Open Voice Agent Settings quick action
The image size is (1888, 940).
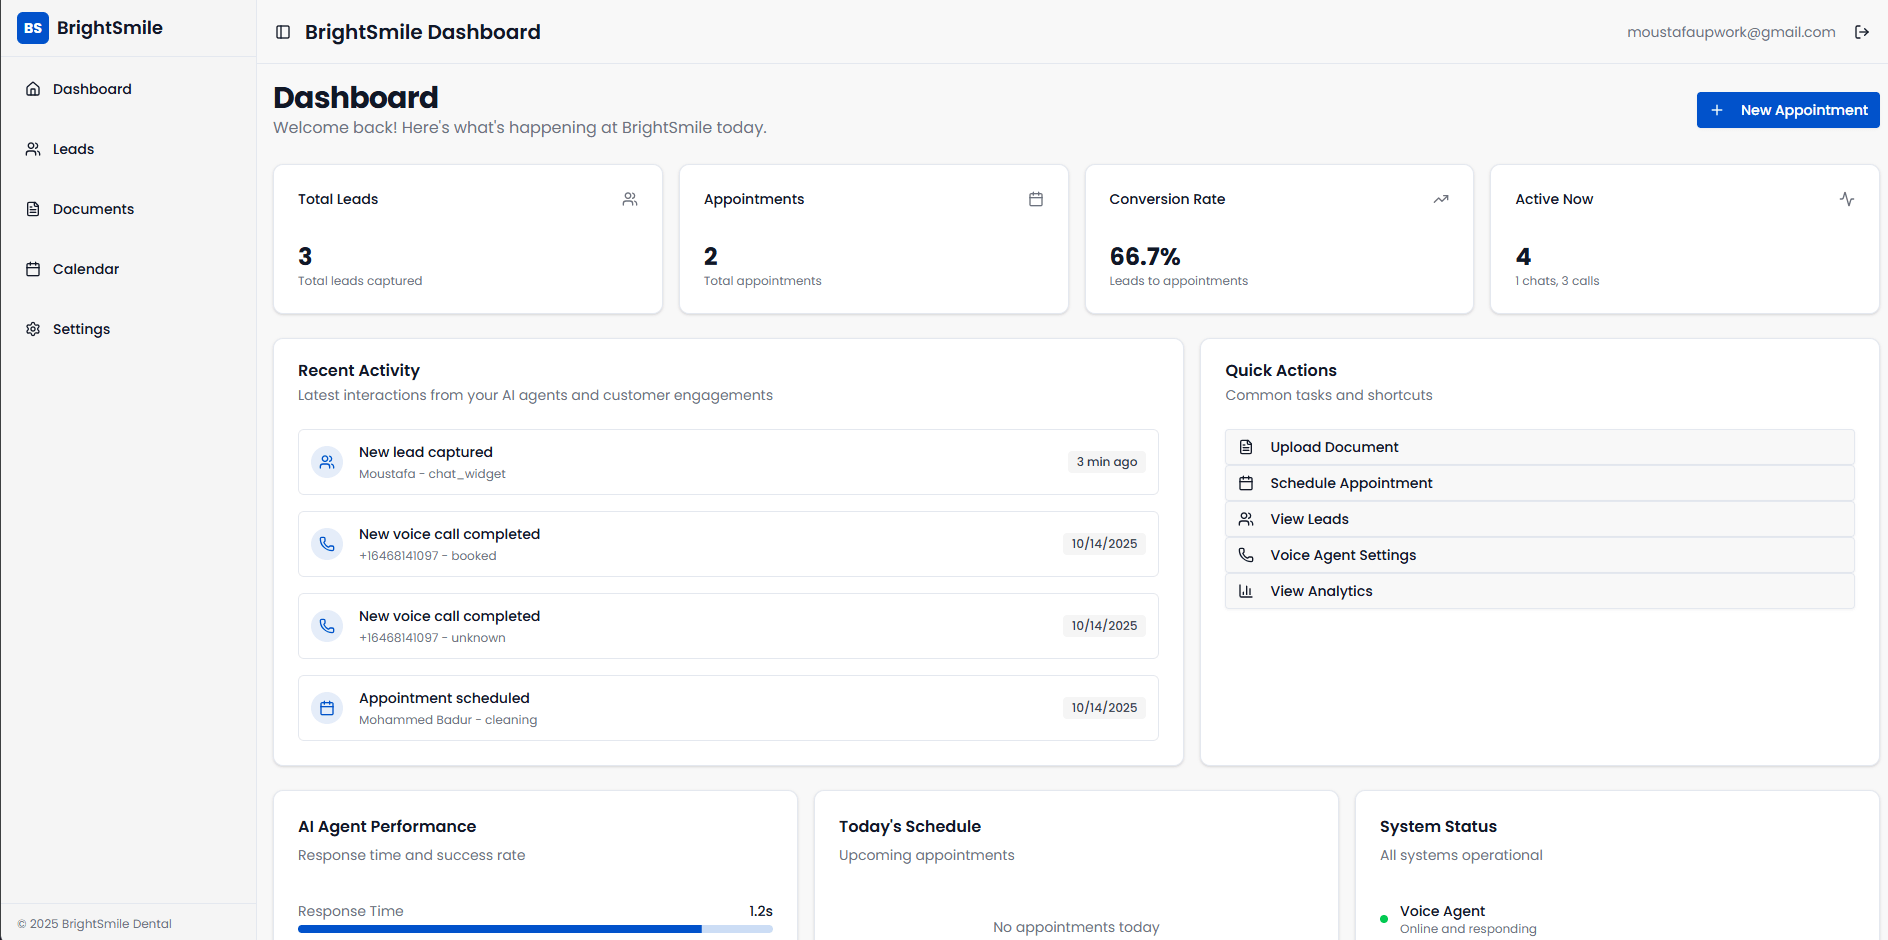(1343, 554)
